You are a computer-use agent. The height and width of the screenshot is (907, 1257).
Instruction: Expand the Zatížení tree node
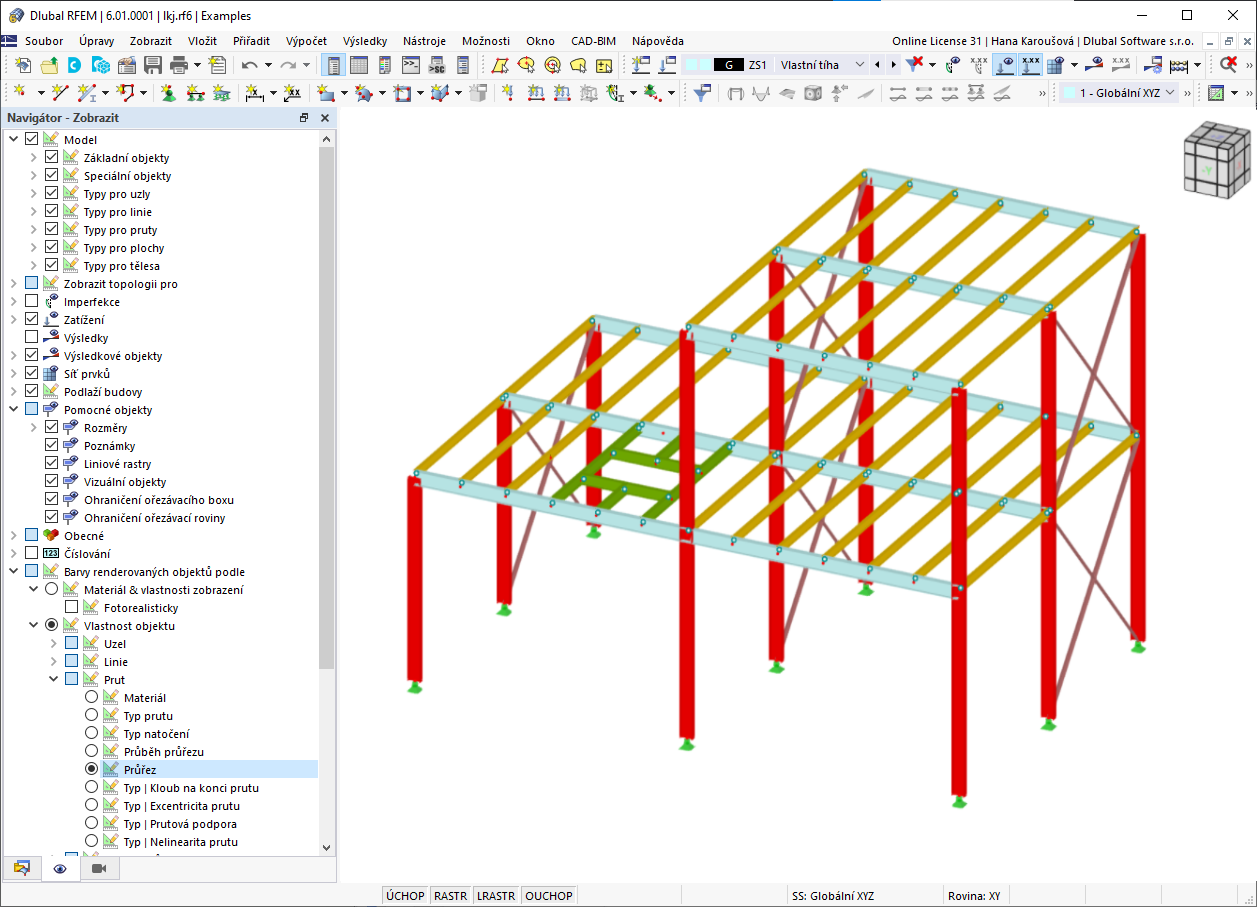tap(13, 320)
